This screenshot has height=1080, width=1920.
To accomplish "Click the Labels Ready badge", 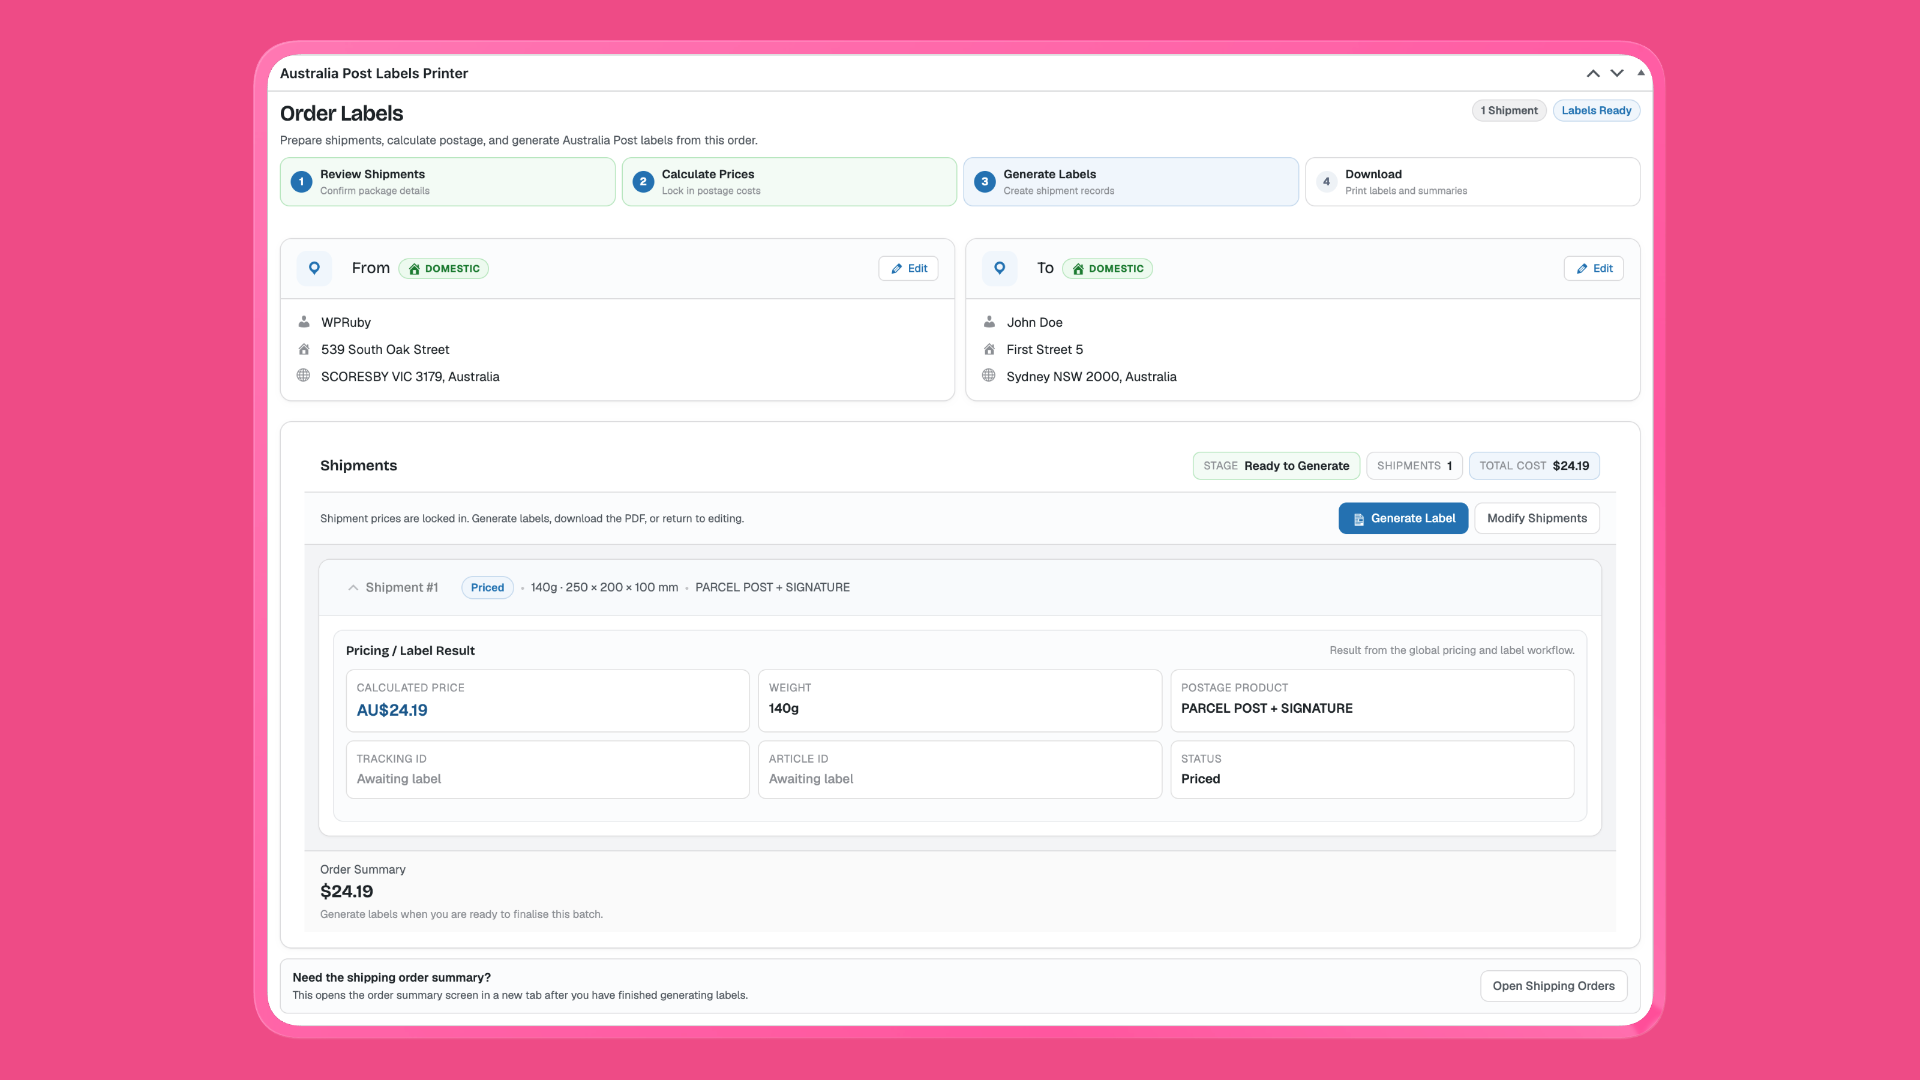I will [x=1596, y=111].
